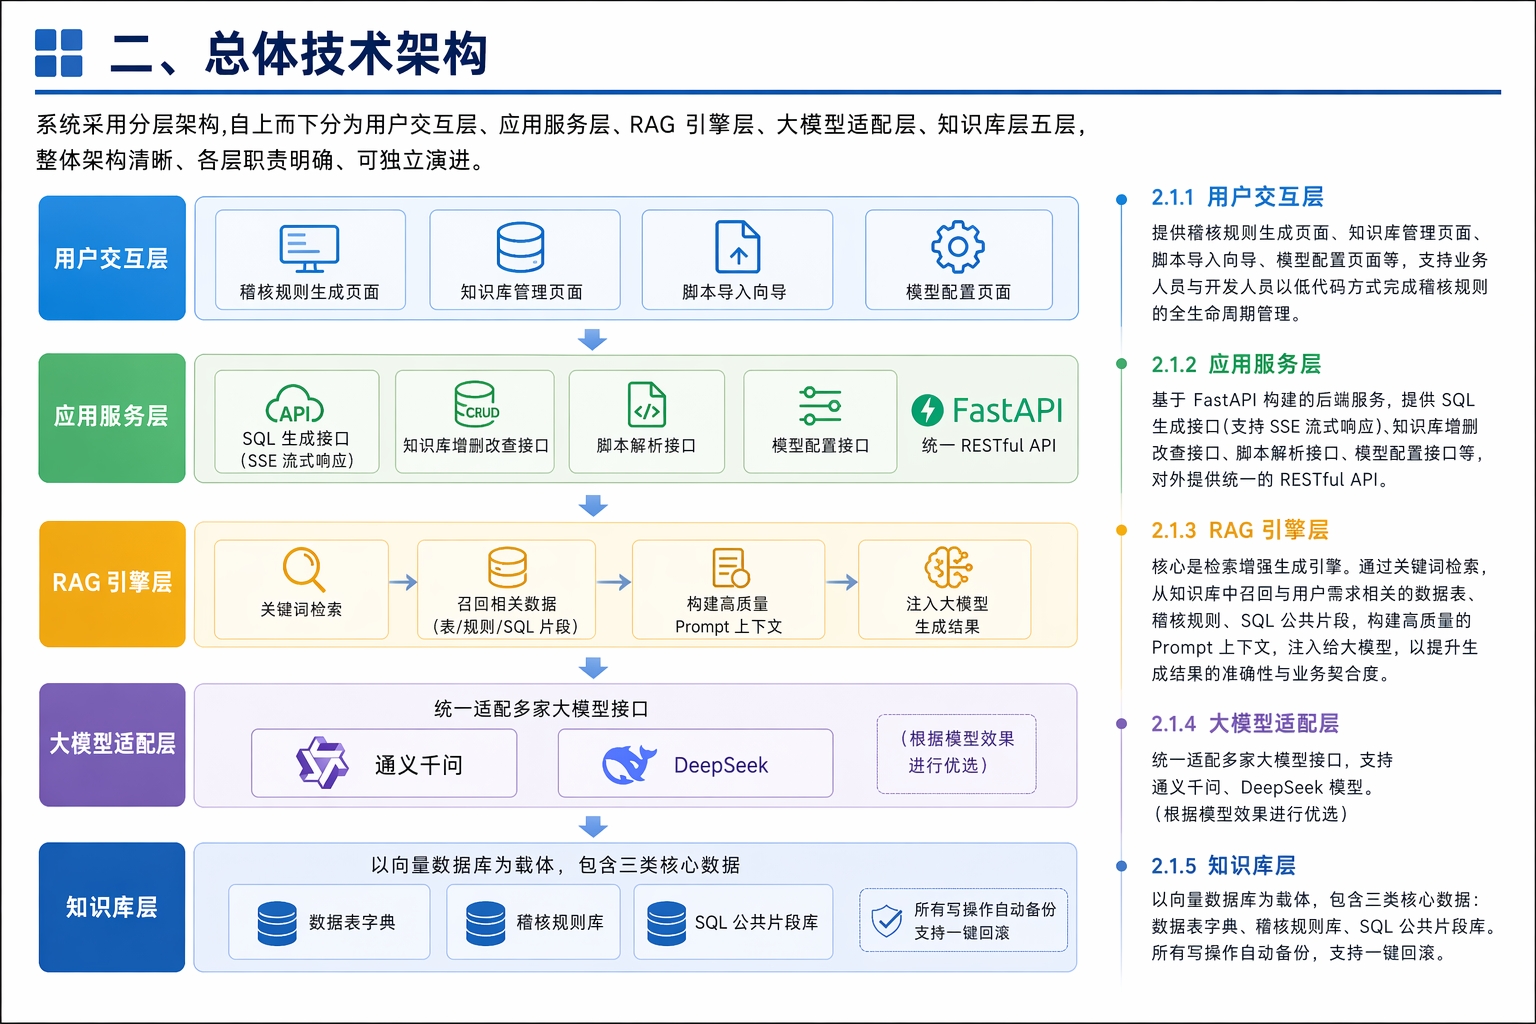Open the 2.1.5 知识库层 section heading
The image size is (1536, 1024).
point(1223,865)
